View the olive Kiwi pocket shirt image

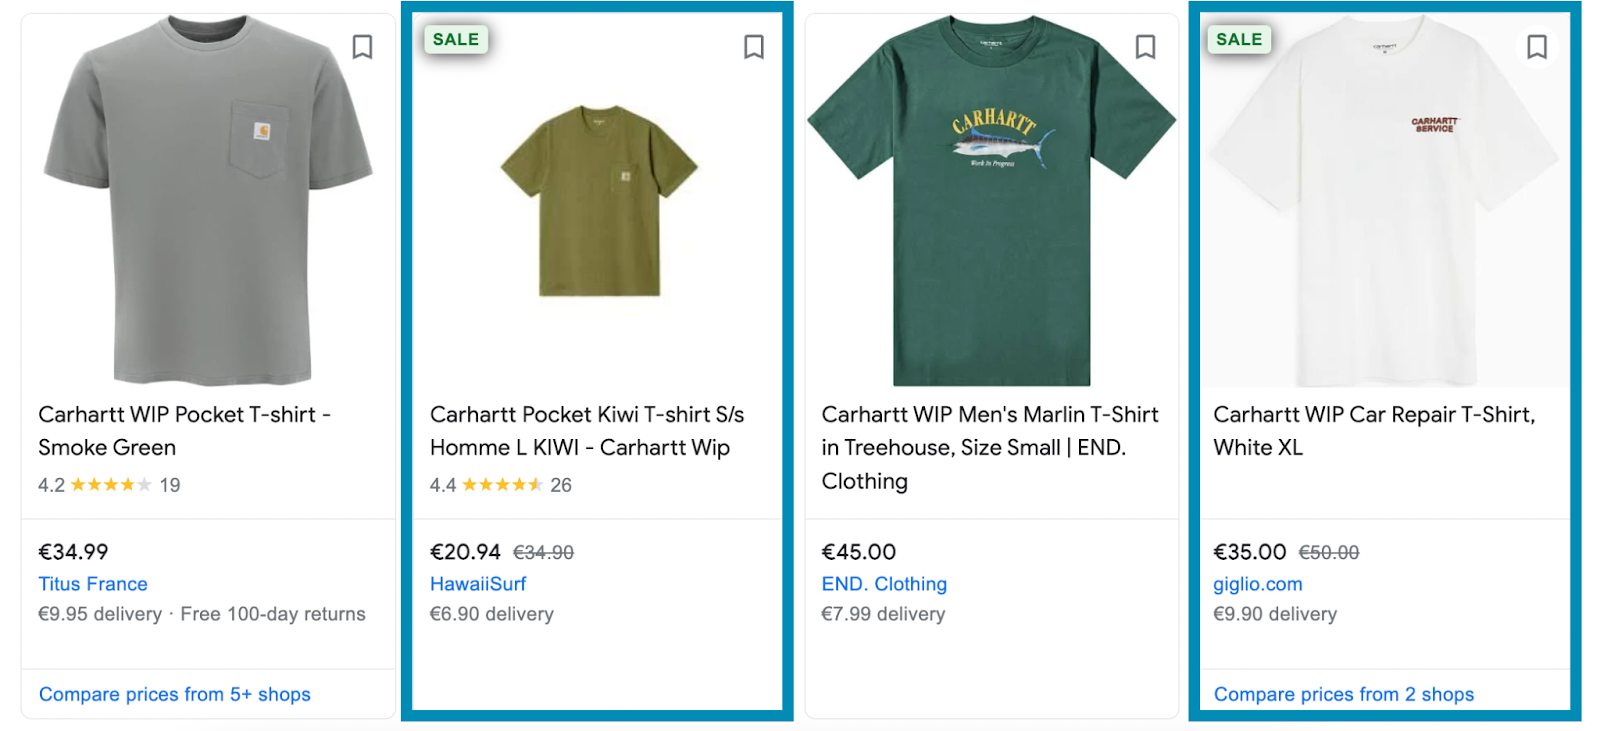pyautogui.click(x=598, y=200)
